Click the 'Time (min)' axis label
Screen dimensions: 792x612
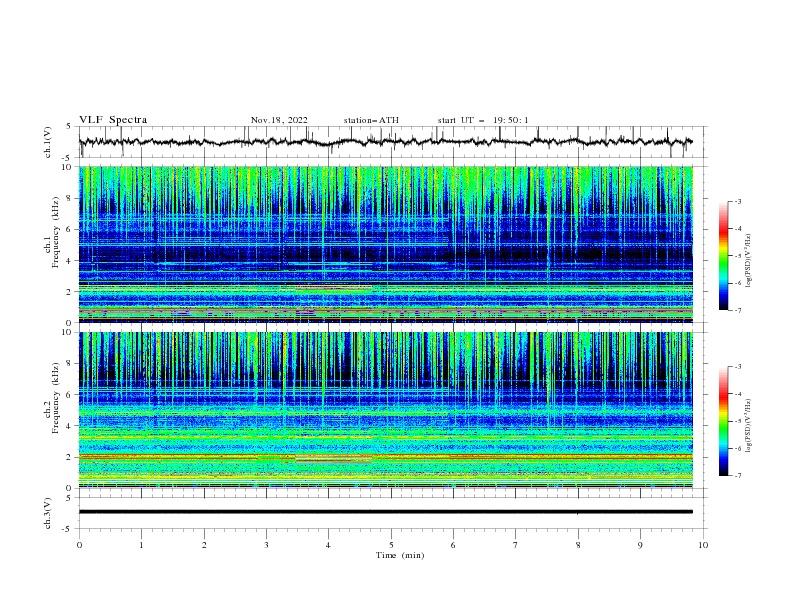pyautogui.click(x=400, y=555)
